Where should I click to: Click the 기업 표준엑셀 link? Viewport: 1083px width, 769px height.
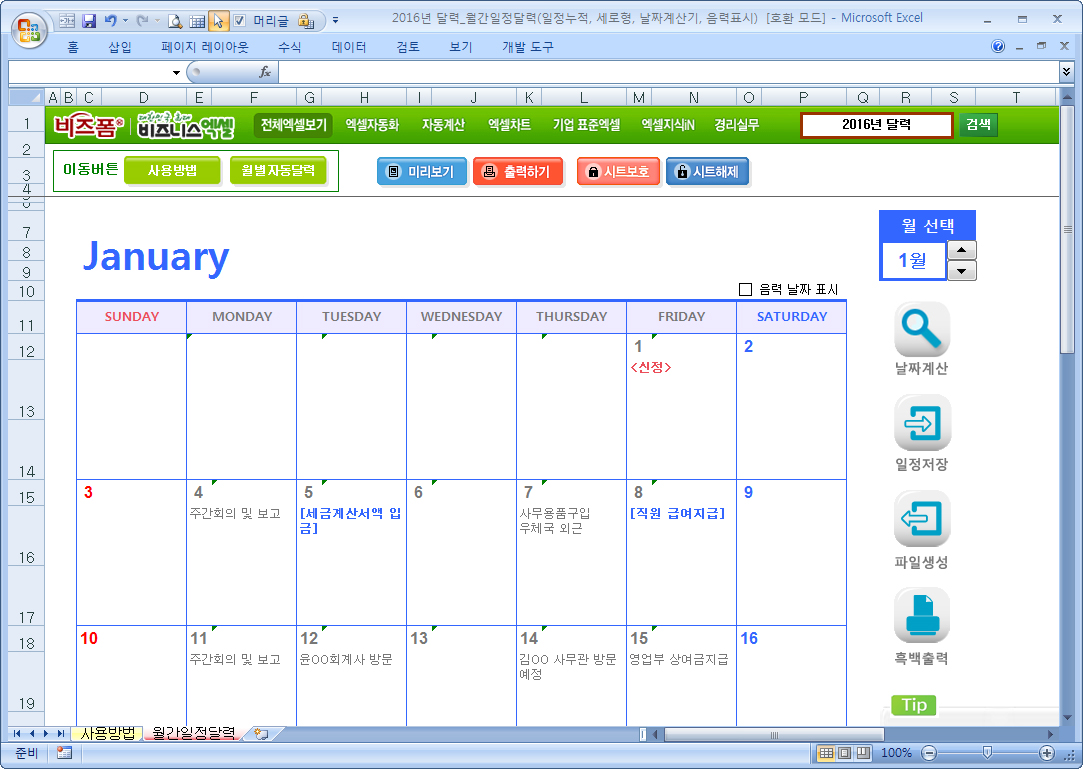(x=586, y=125)
